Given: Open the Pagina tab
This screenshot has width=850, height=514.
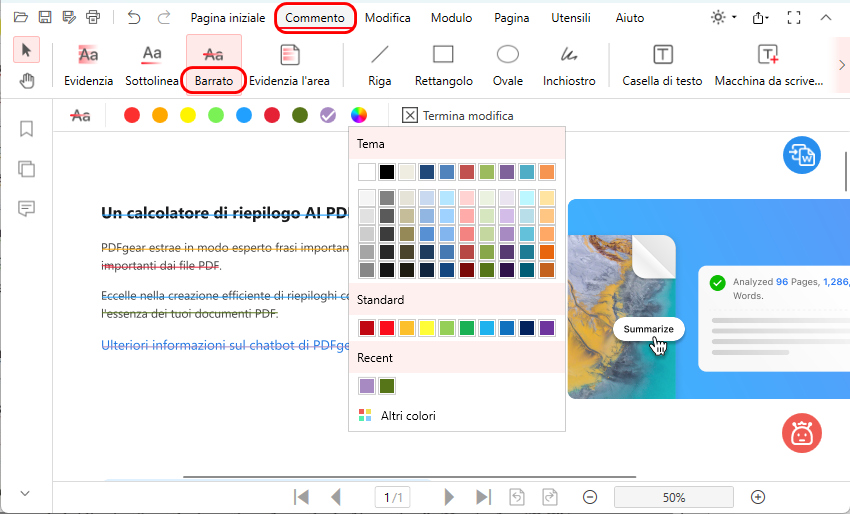Looking at the screenshot, I should pos(511,18).
